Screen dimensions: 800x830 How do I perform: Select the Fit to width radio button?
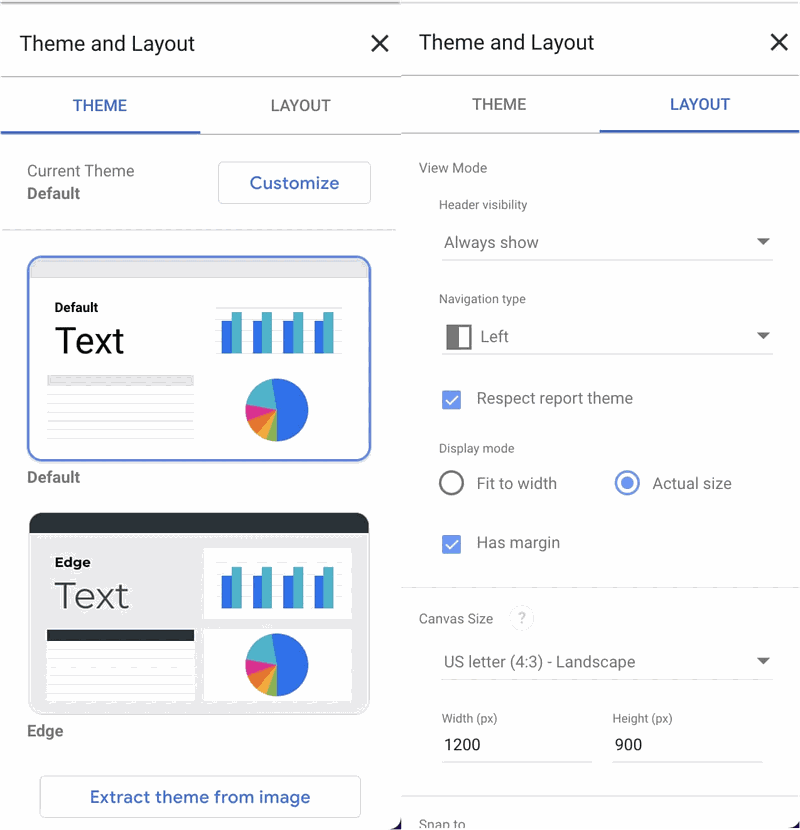pos(452,484)
